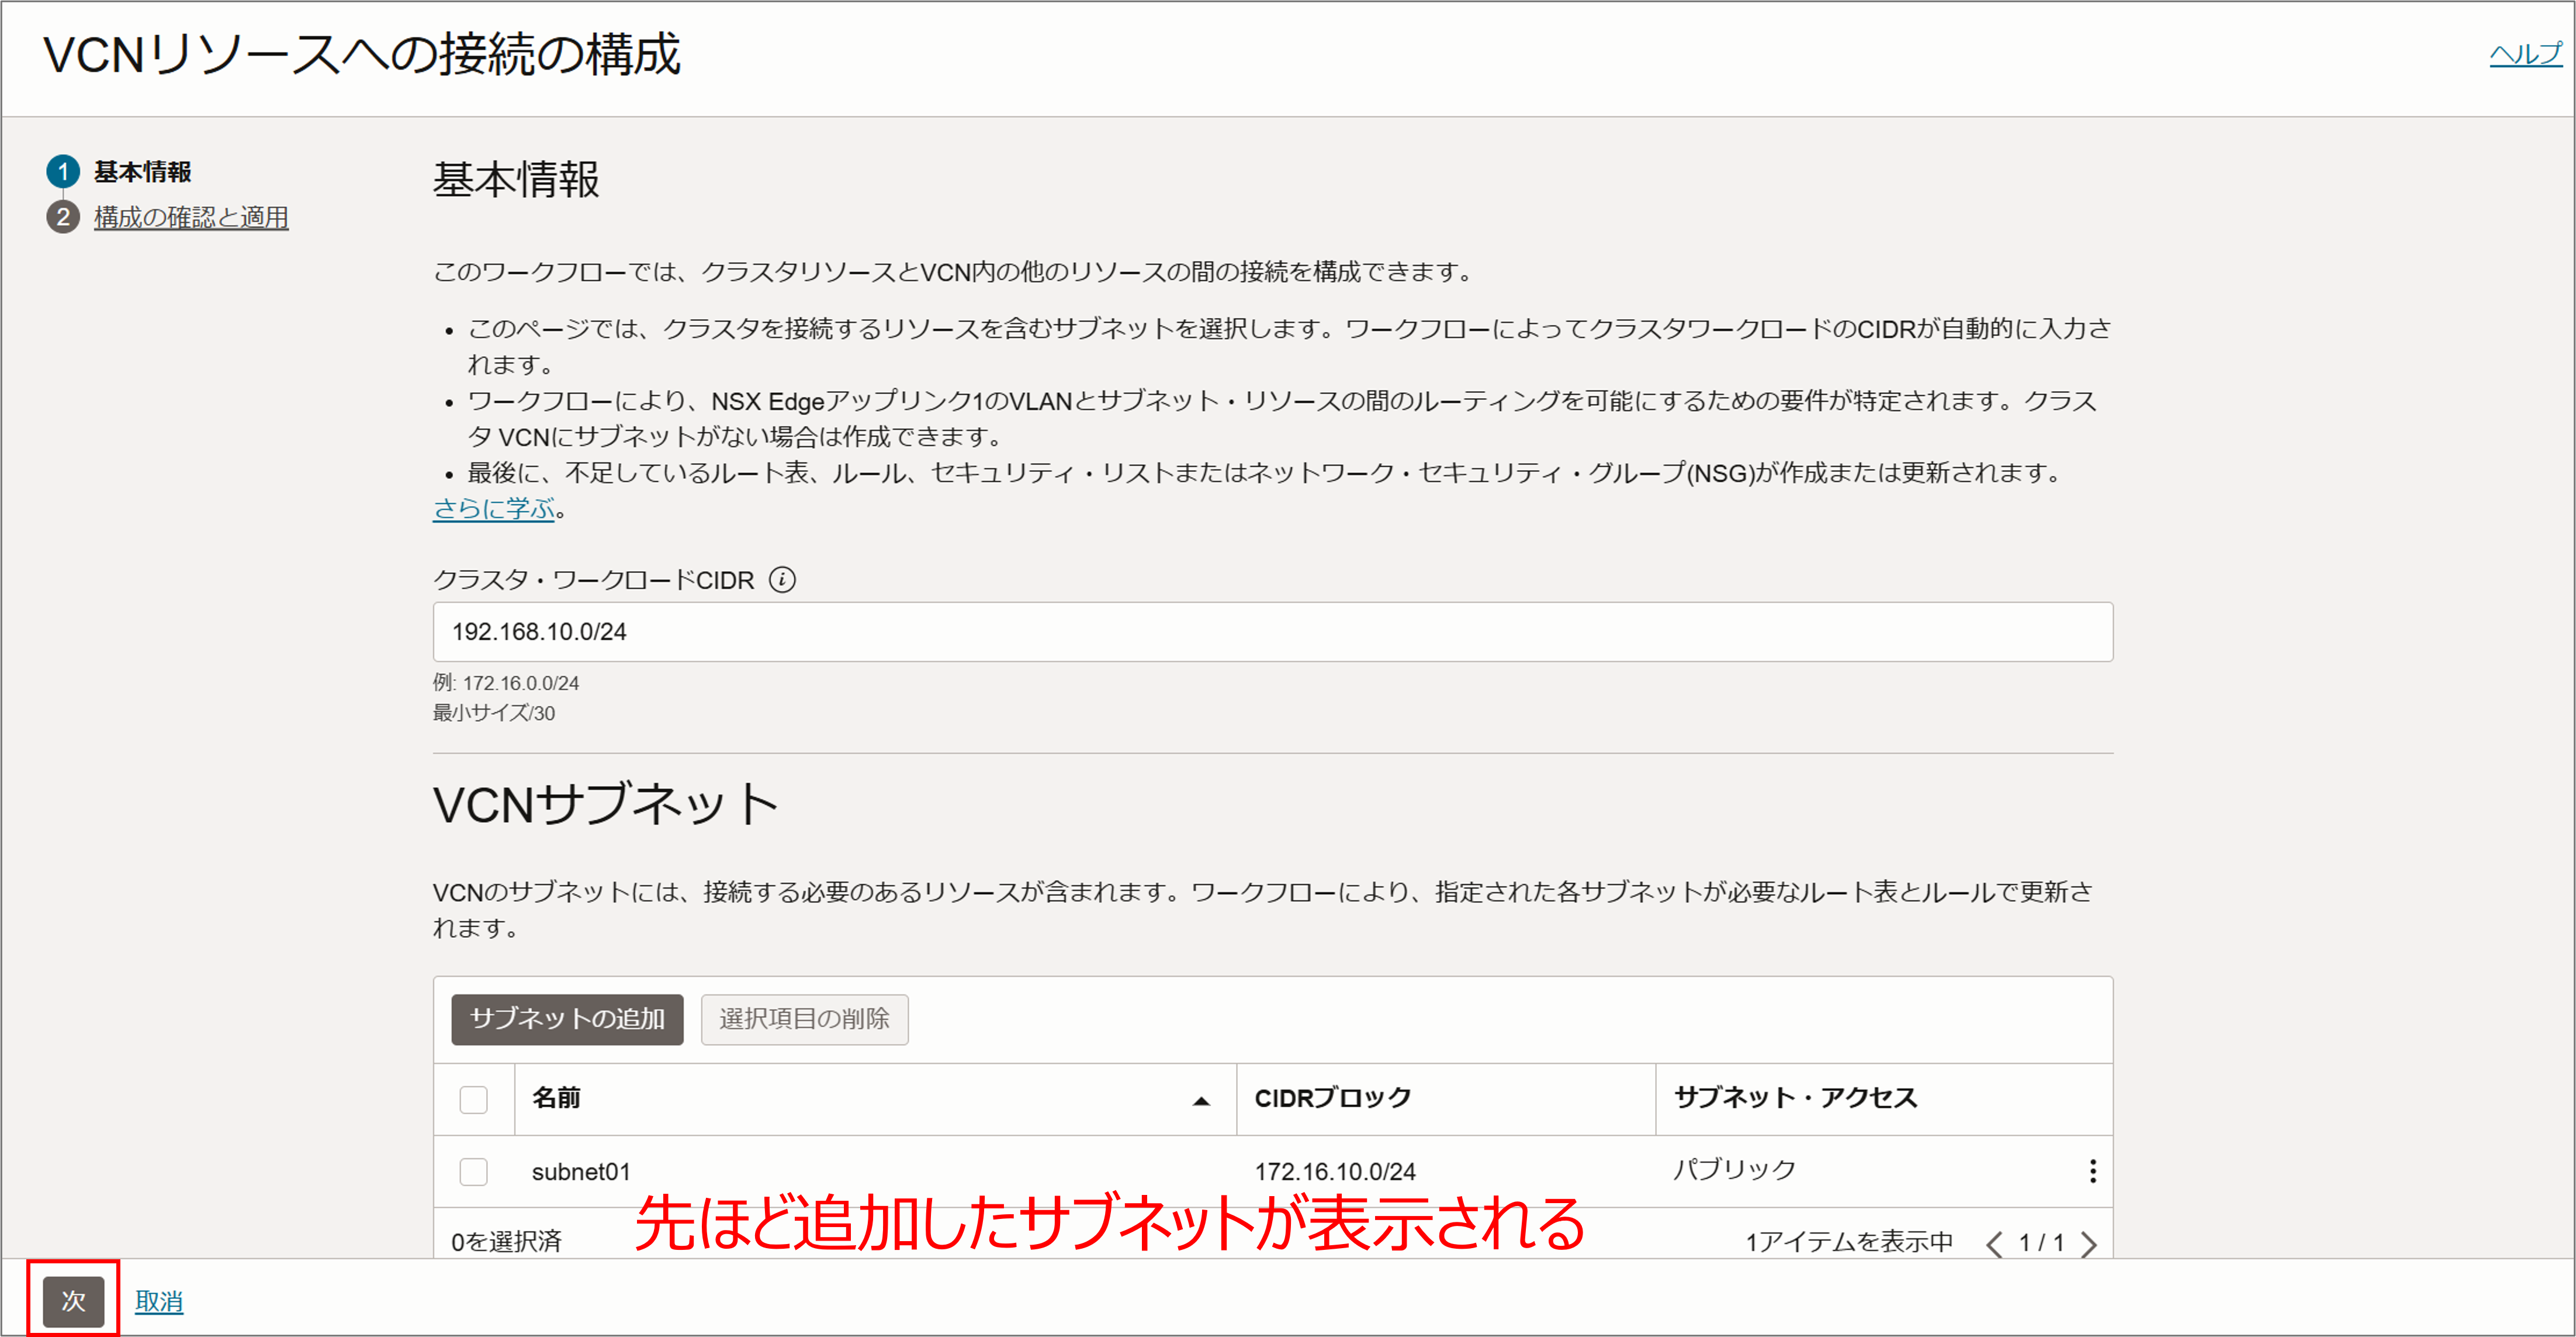Click the 取消 link

(159, 1301)
